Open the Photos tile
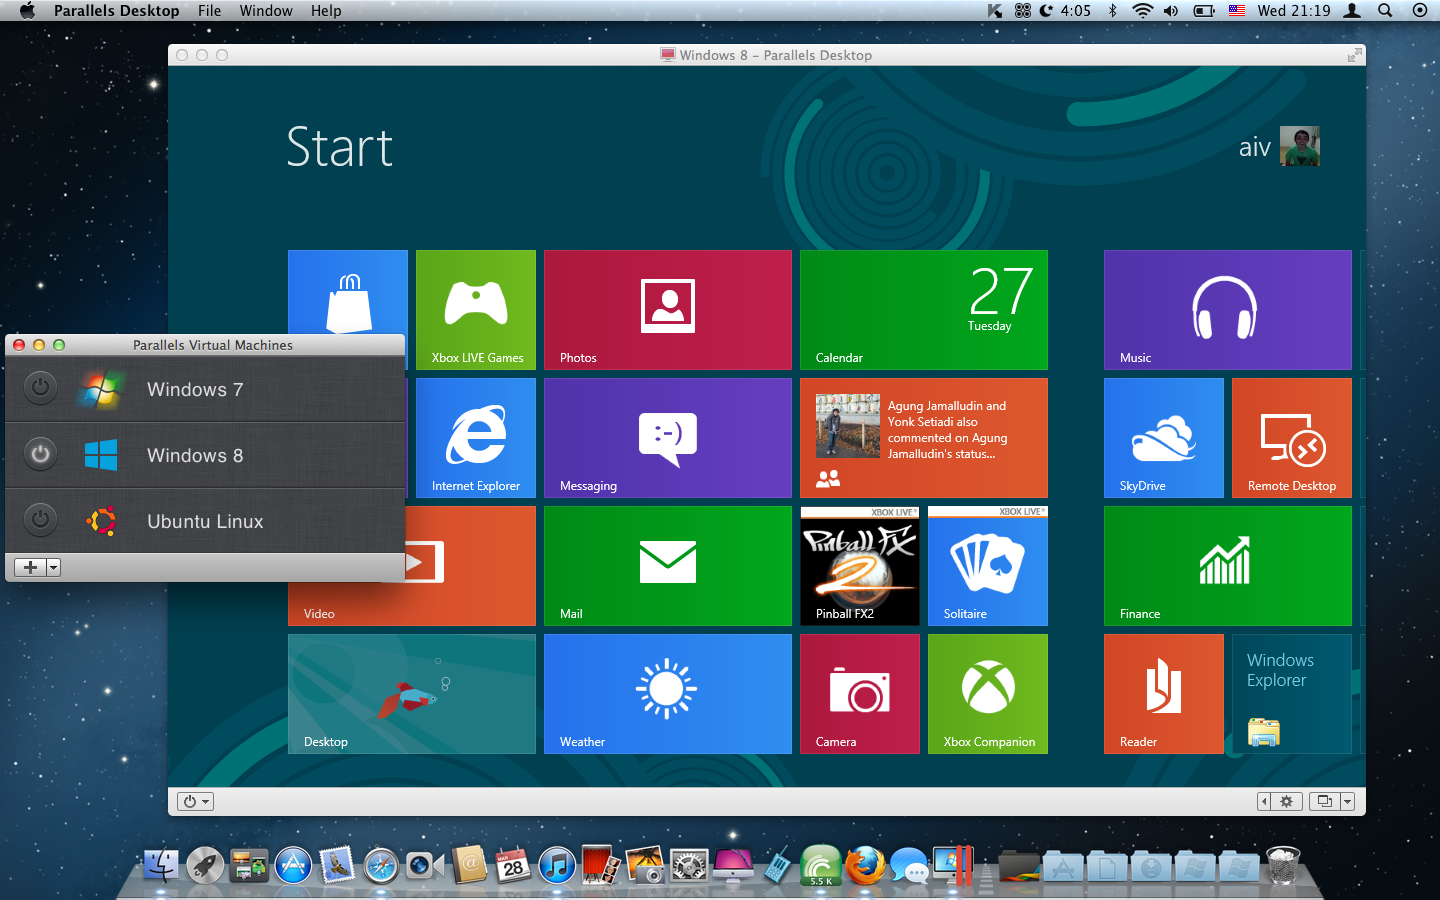Viewport: 1440px width, 900px height. [x=668, y=310]
